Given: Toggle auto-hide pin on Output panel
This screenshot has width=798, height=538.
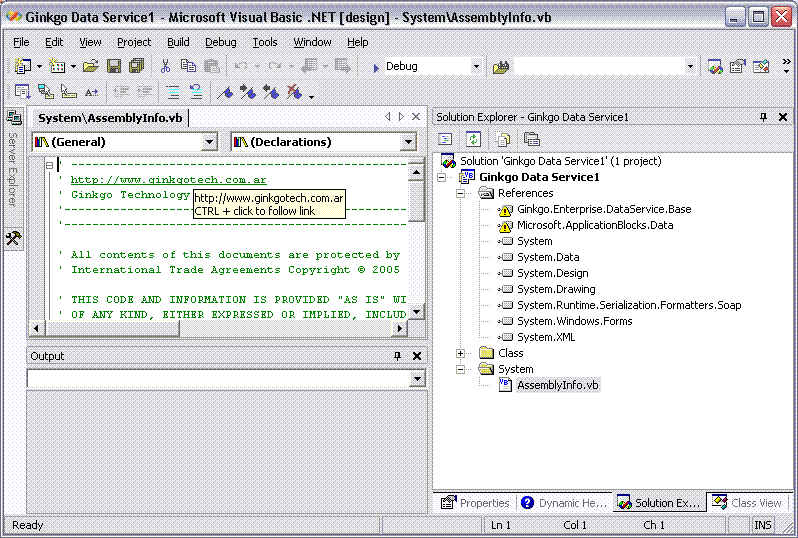Looking at the screenshot, I should click(x=397, y=356).
